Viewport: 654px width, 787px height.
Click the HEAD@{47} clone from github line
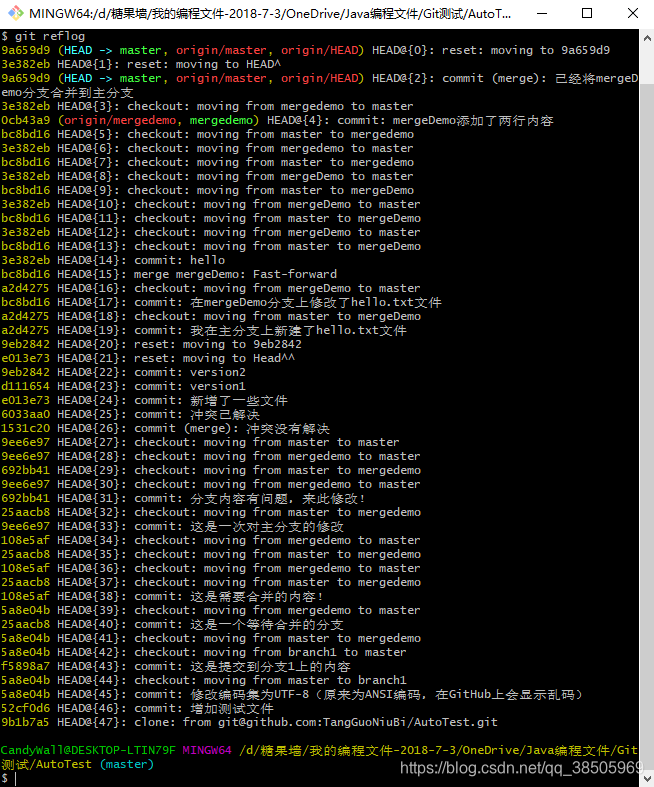pos(249,722)
